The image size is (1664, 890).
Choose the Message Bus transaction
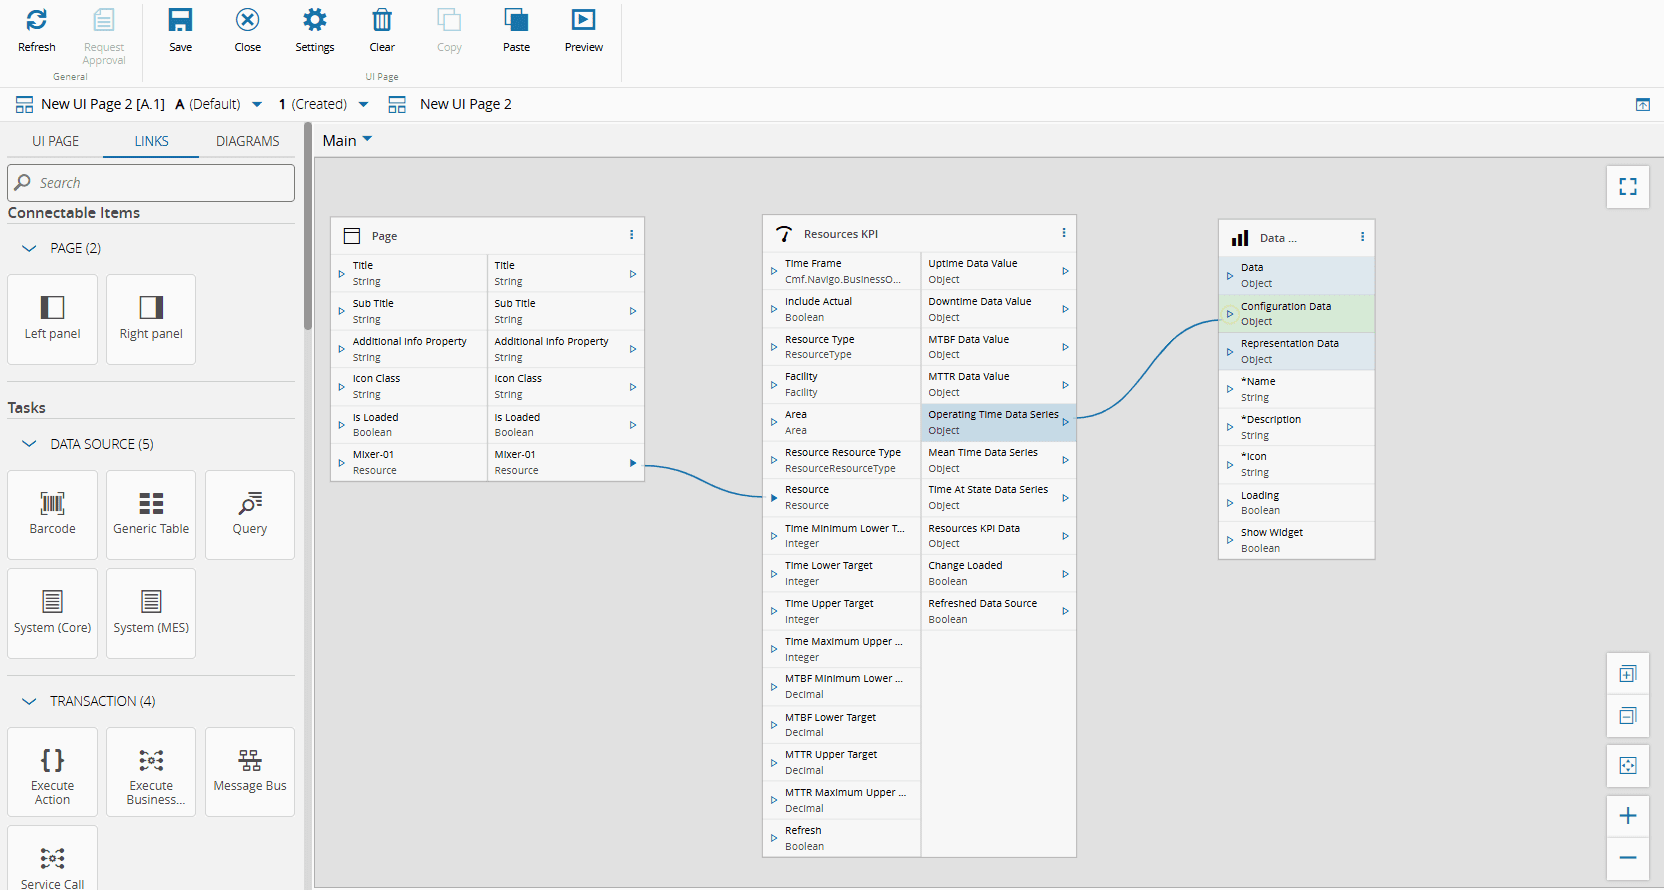click(249, 771)
